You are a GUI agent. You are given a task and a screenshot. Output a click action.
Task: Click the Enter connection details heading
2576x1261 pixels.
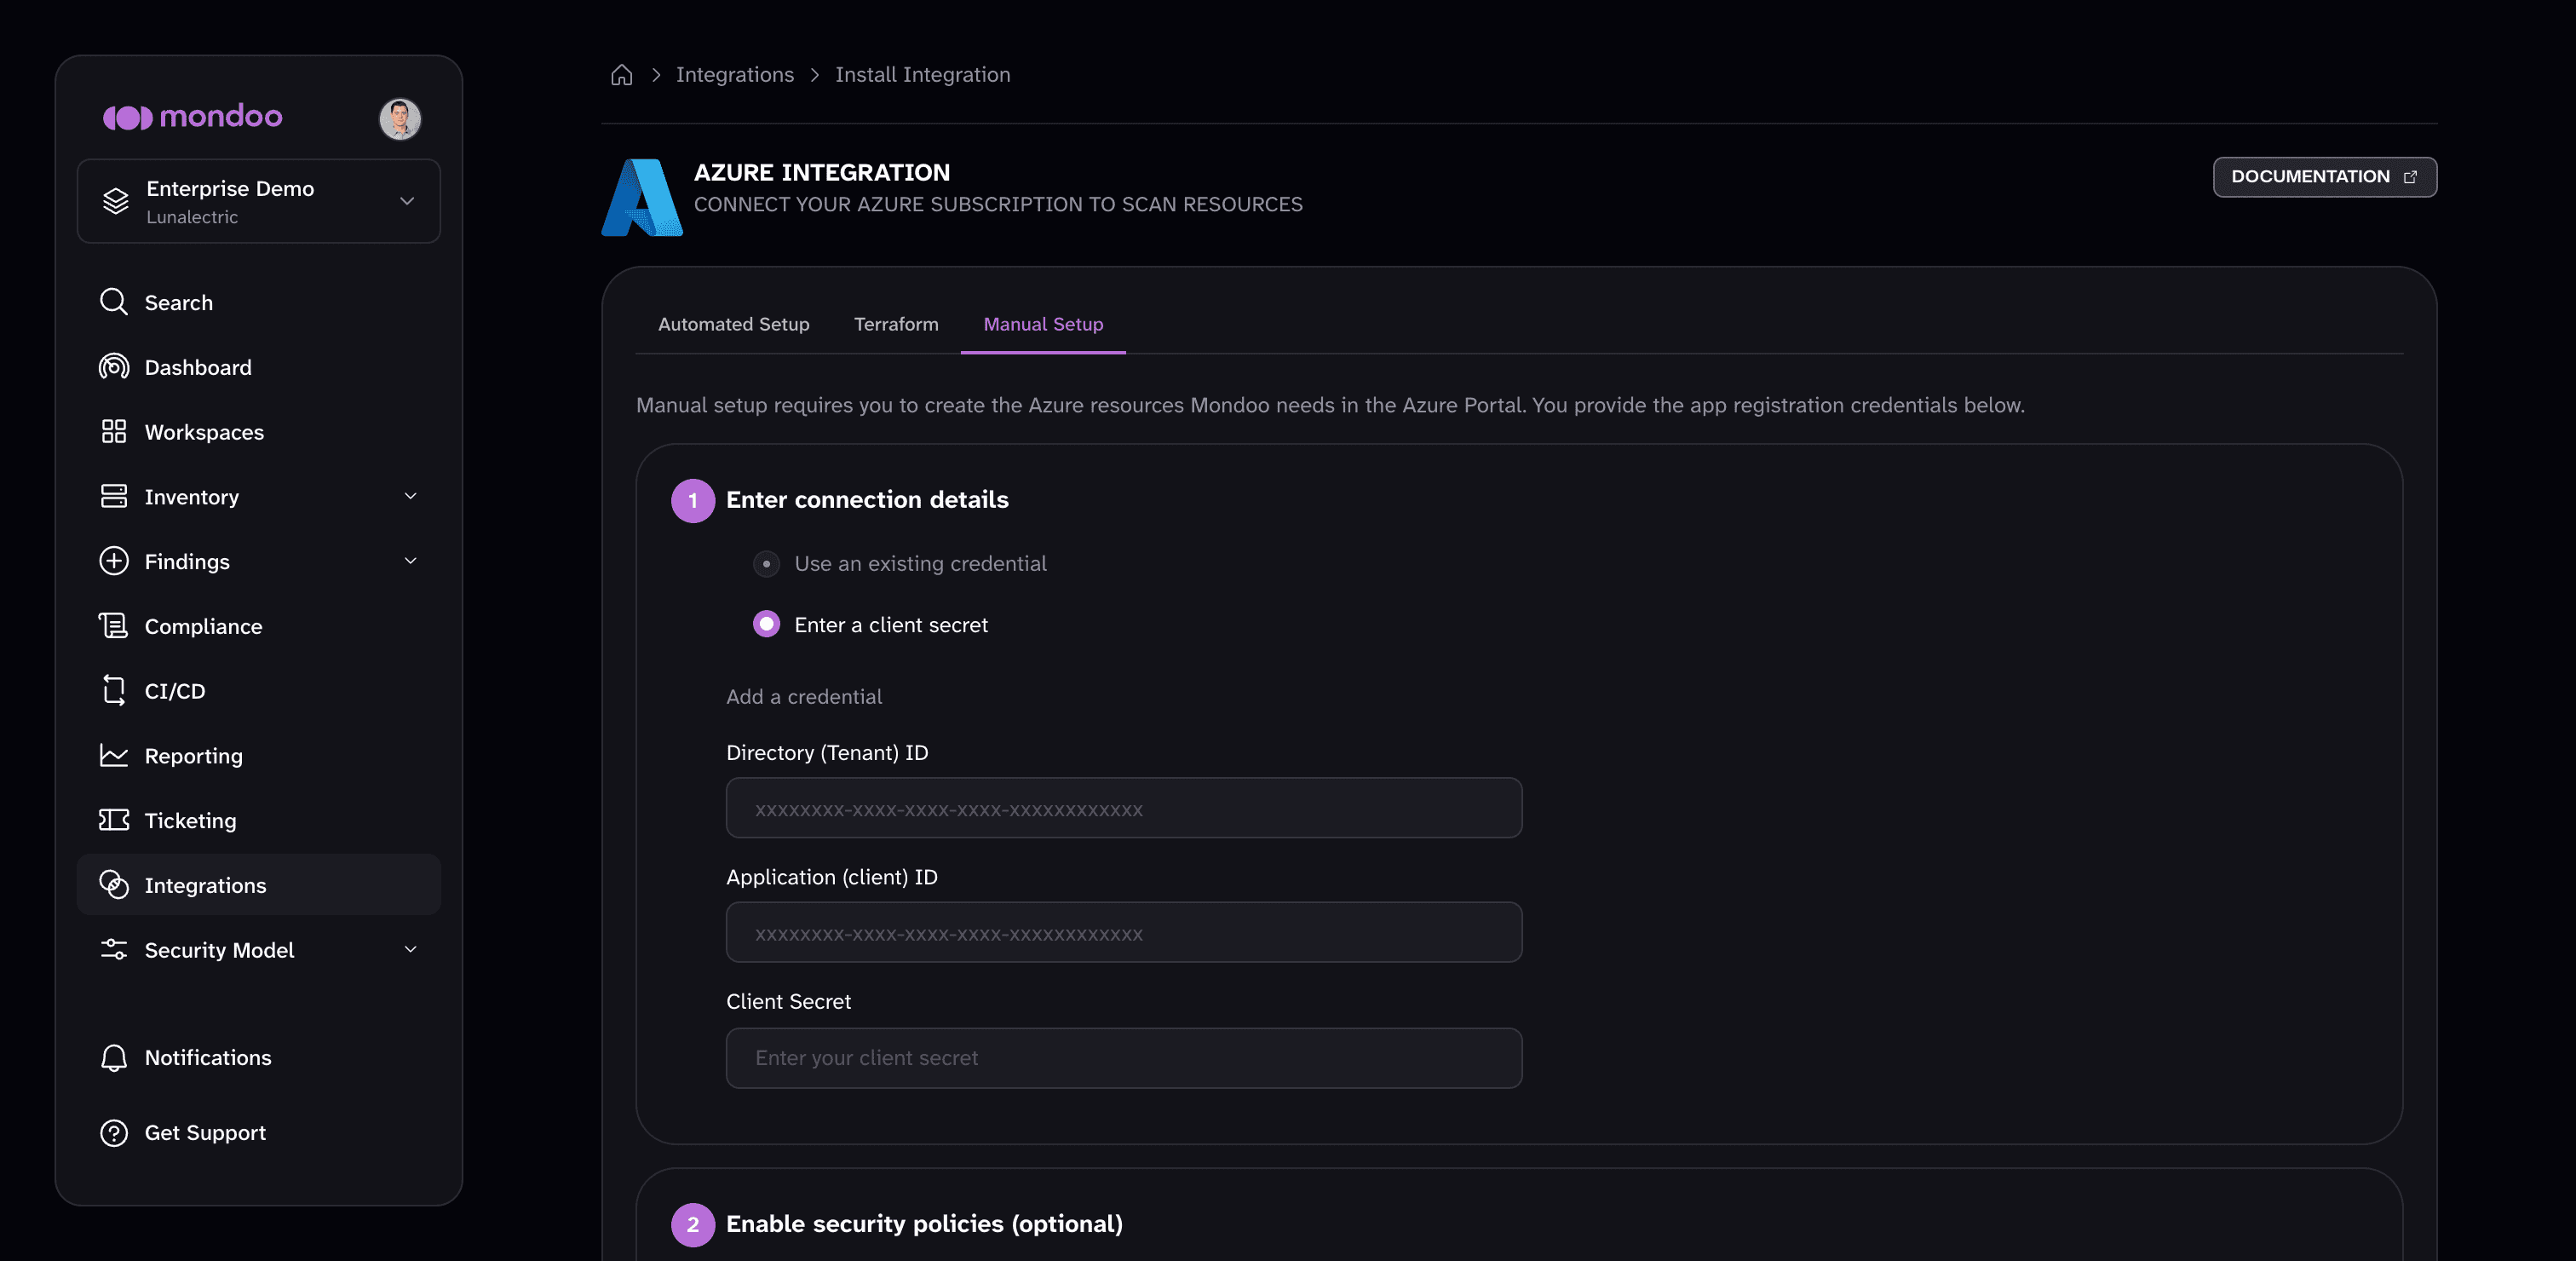tap(867, 500)
